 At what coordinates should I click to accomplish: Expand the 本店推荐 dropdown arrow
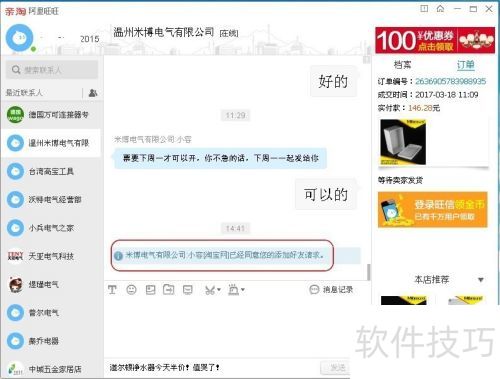tap(480, 280)
